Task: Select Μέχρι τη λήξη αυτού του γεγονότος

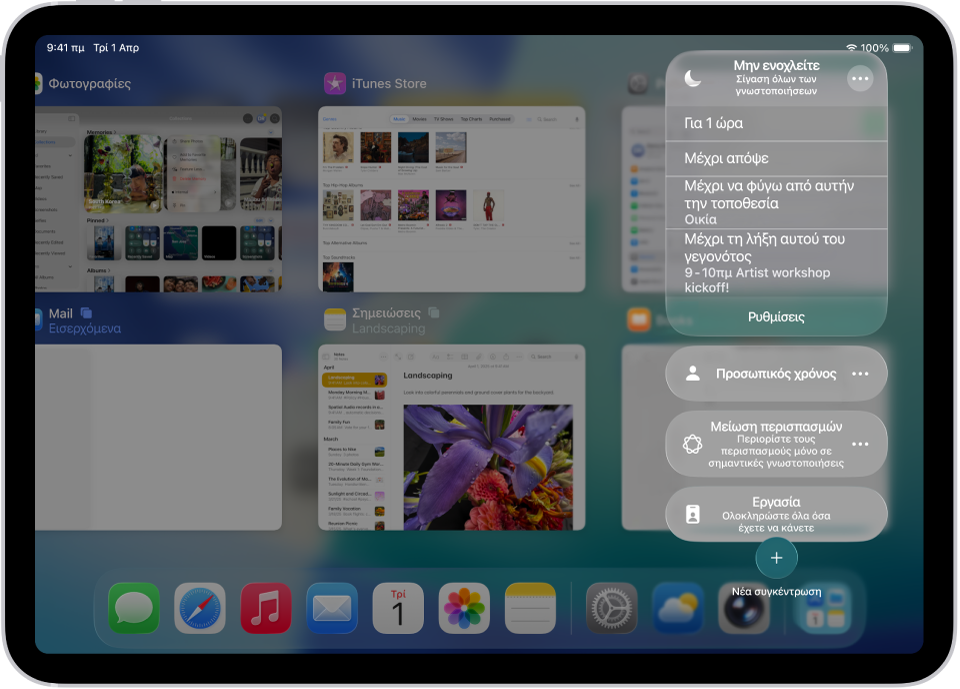Action: [x=776, y=263]
